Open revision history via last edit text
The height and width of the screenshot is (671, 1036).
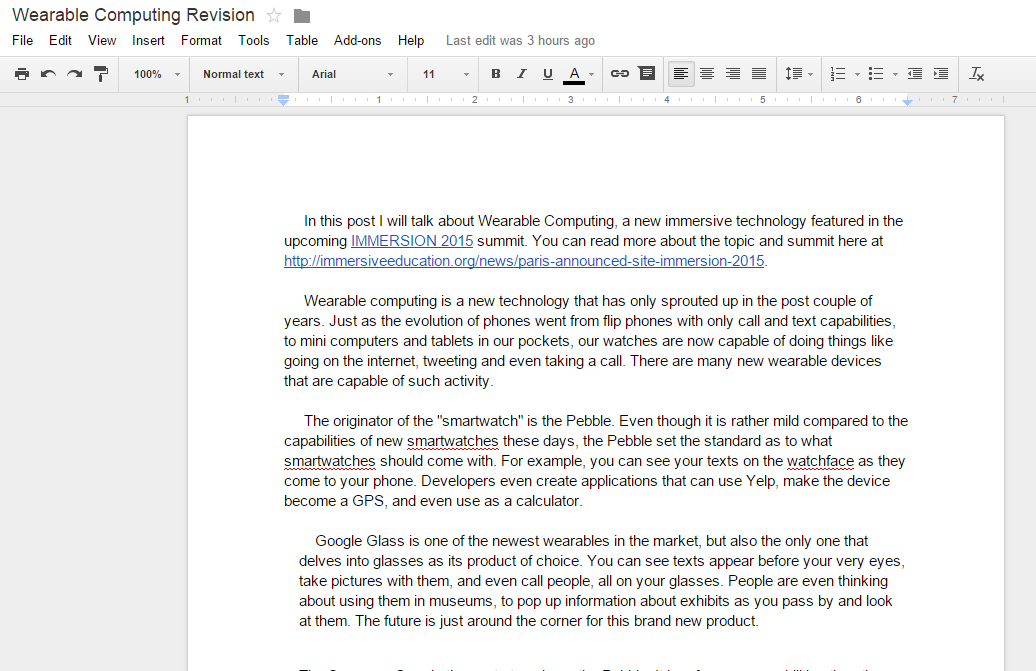(520, 41)
